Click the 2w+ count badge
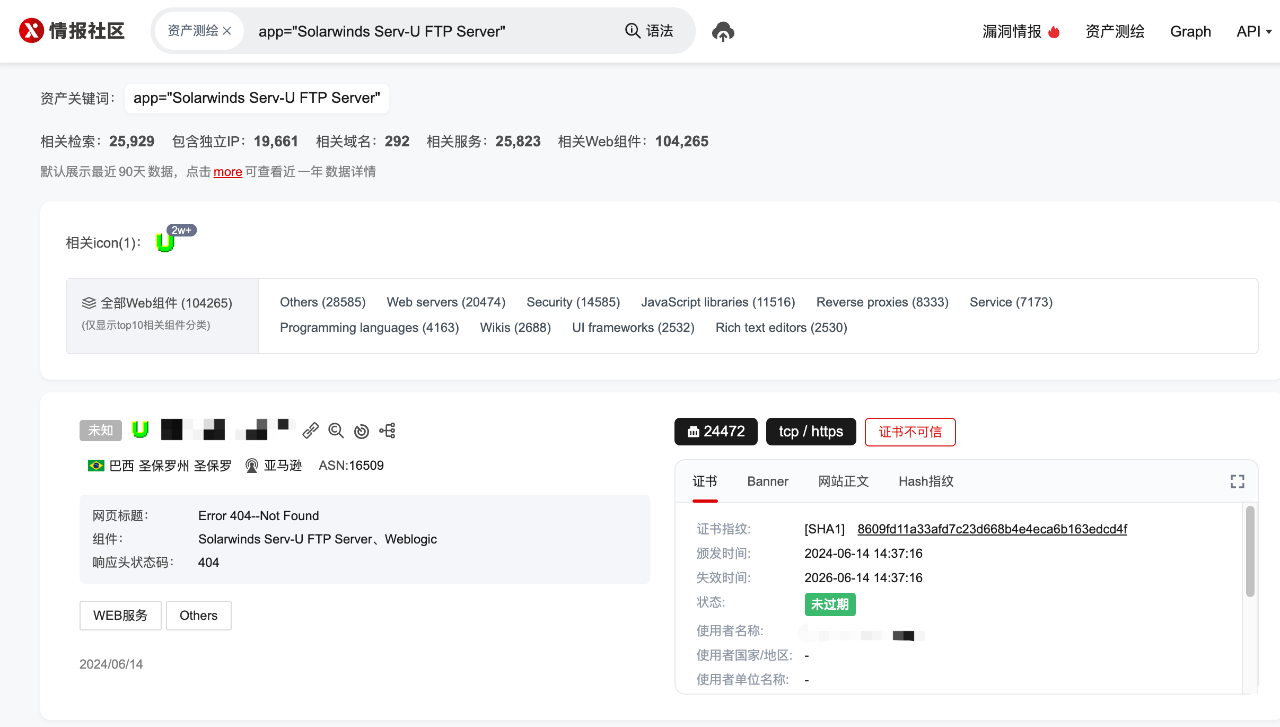 (x=182, y=230)
